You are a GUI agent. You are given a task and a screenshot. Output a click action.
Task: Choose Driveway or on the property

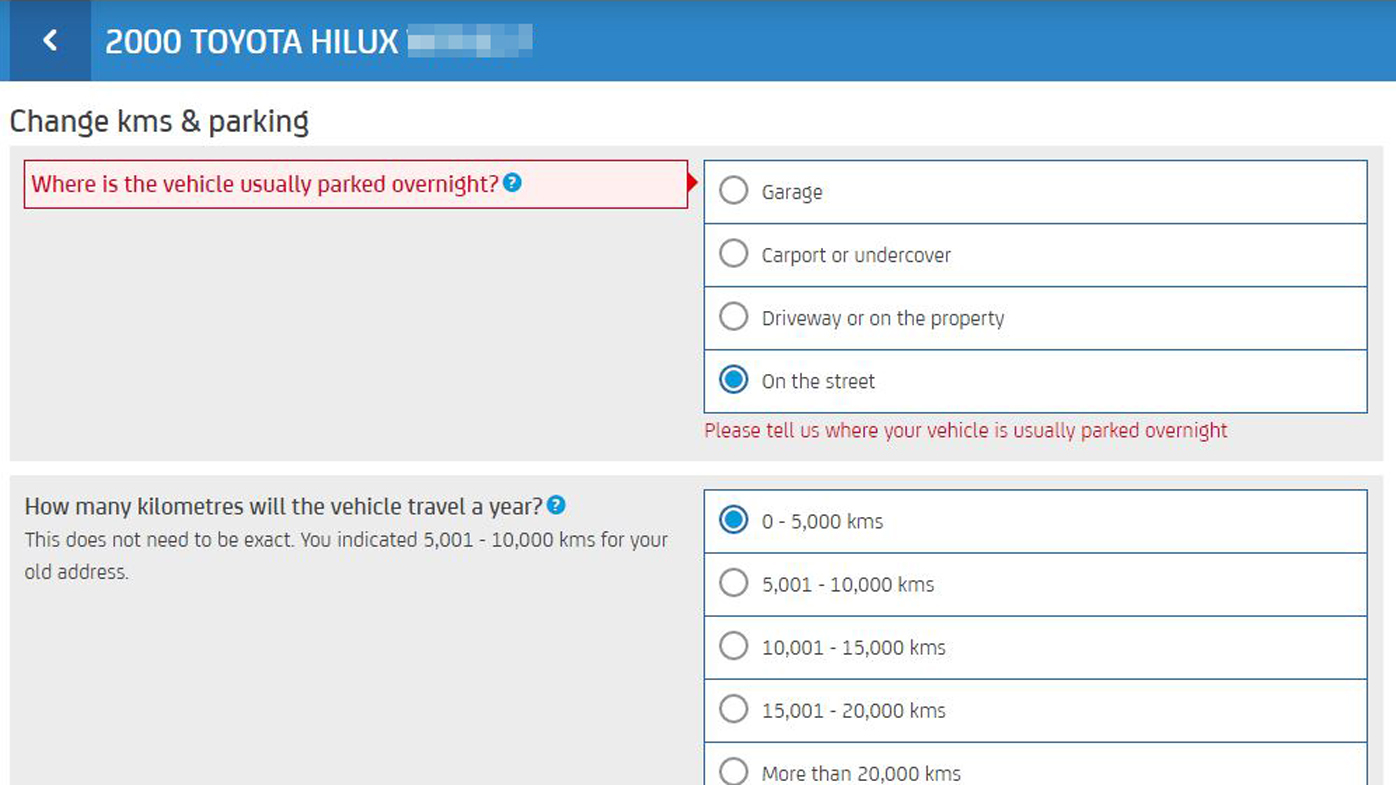point(1035,318)
